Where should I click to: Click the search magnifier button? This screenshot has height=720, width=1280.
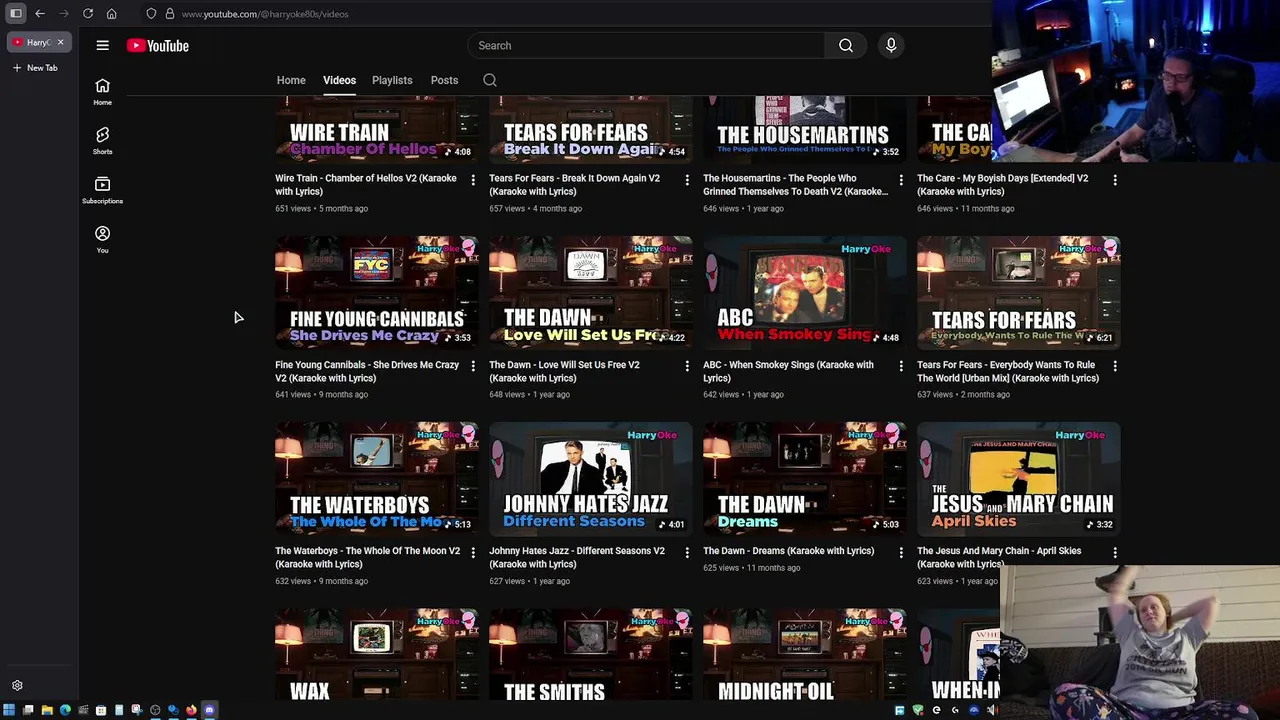click(x=846, y=45)
